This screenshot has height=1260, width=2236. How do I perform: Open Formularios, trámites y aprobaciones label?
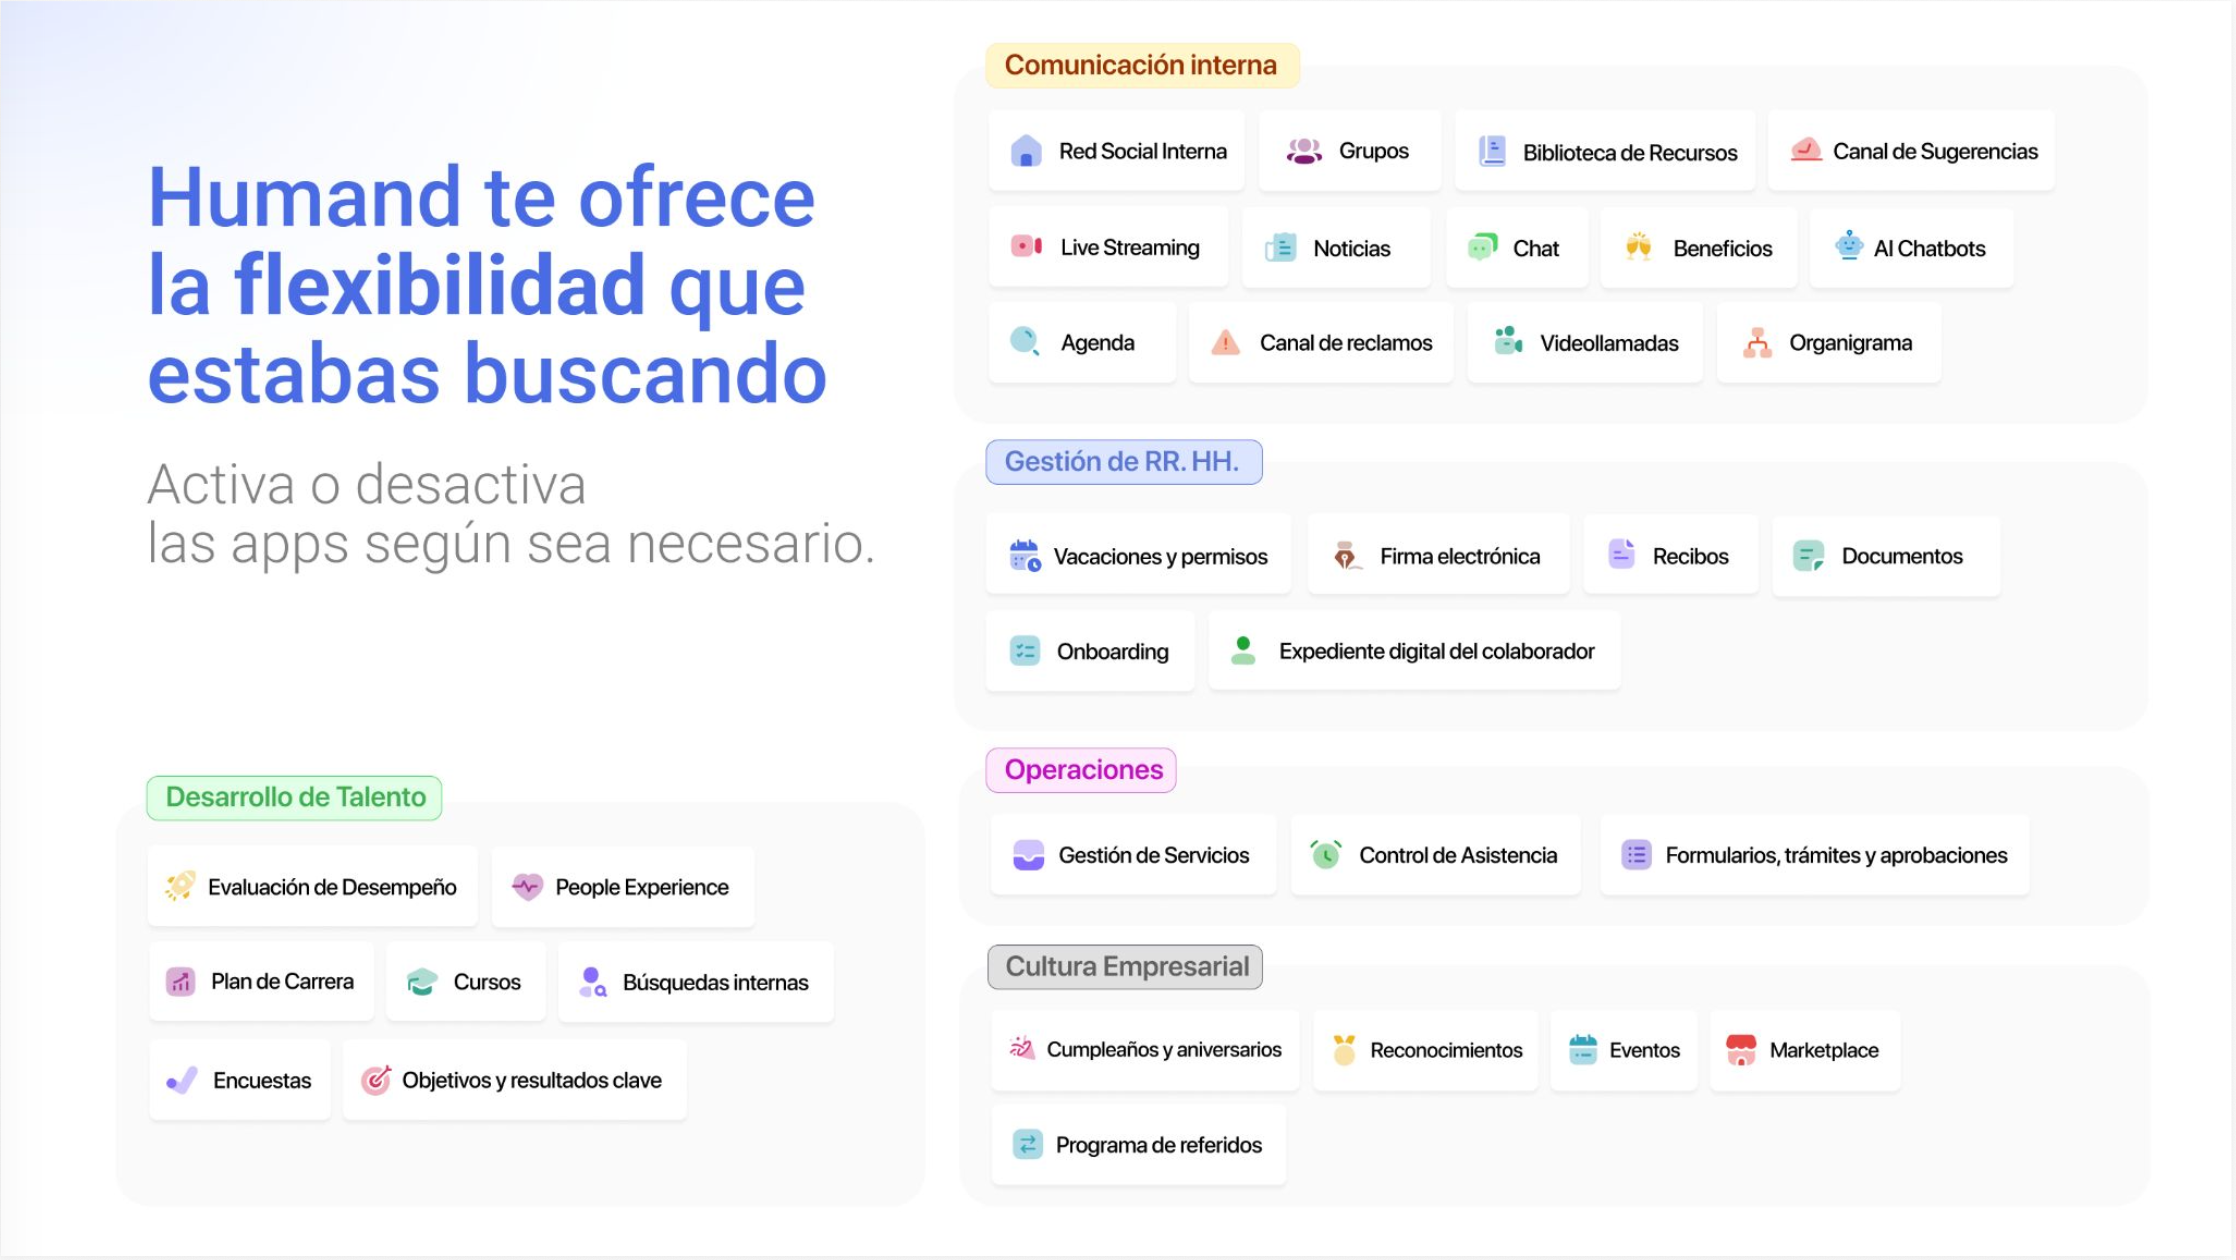pyautogui.click(x=1836, y=856)
